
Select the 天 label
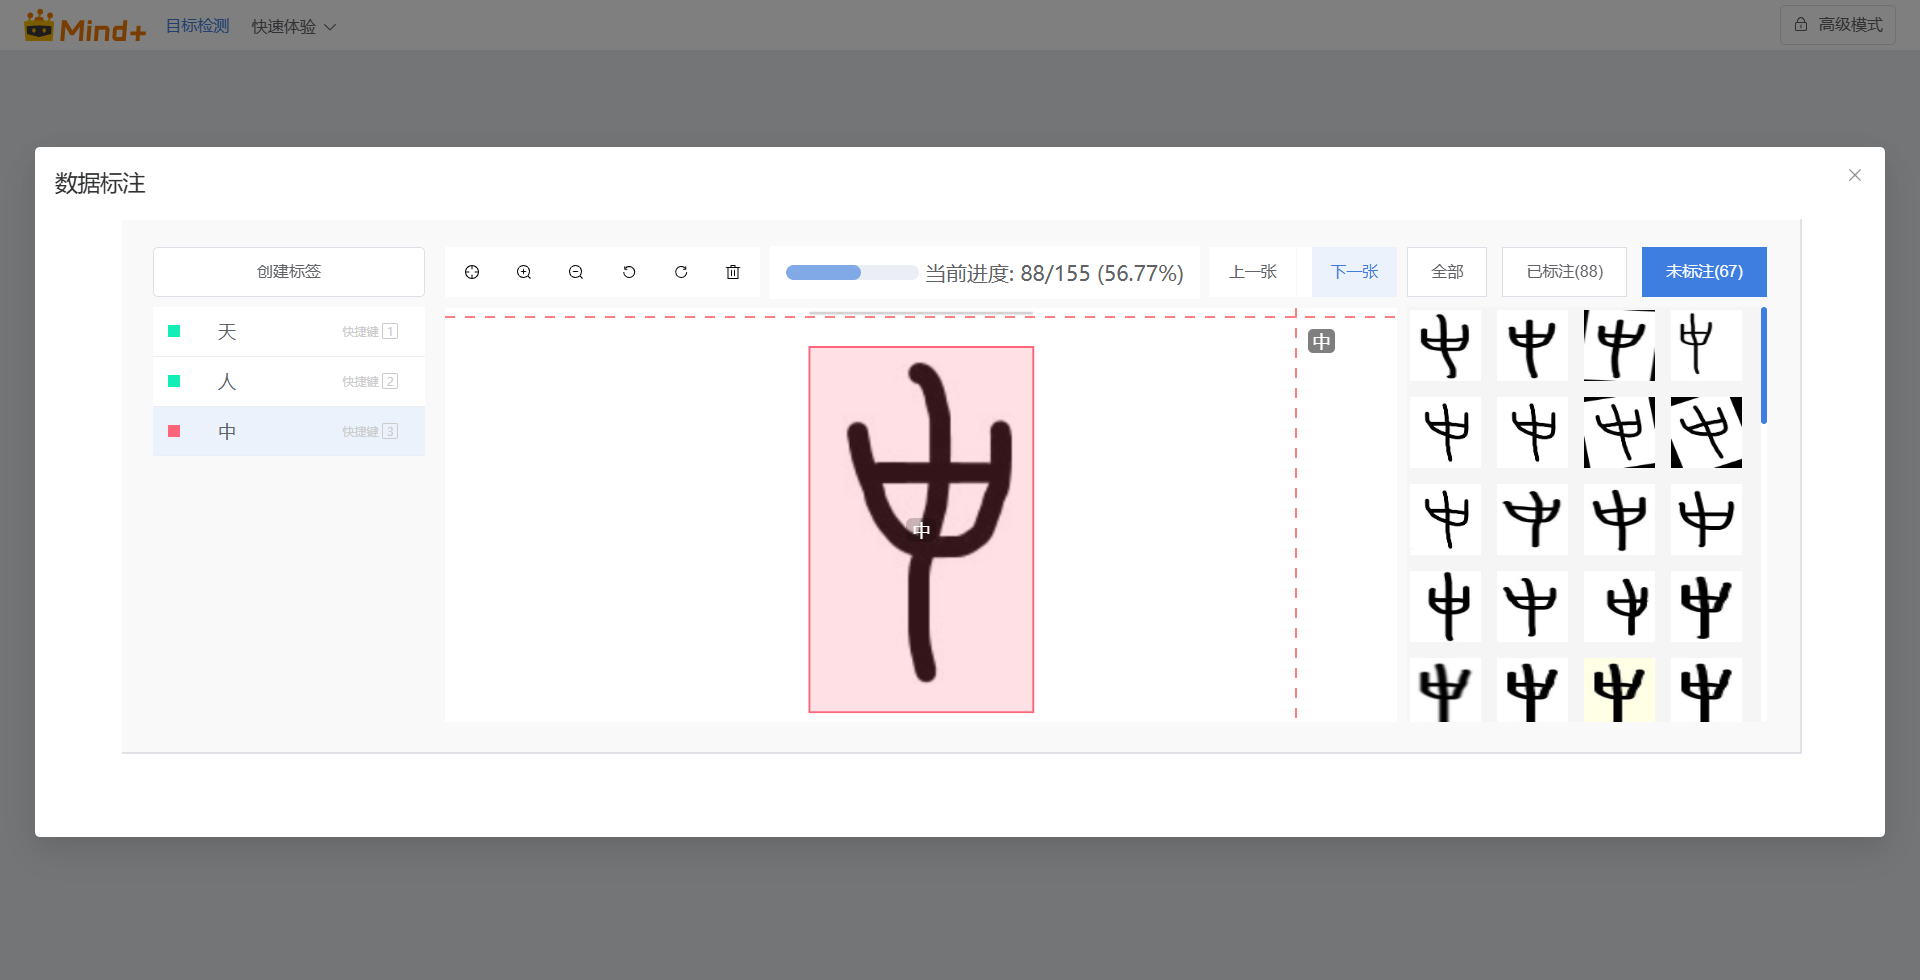(228, 332)
